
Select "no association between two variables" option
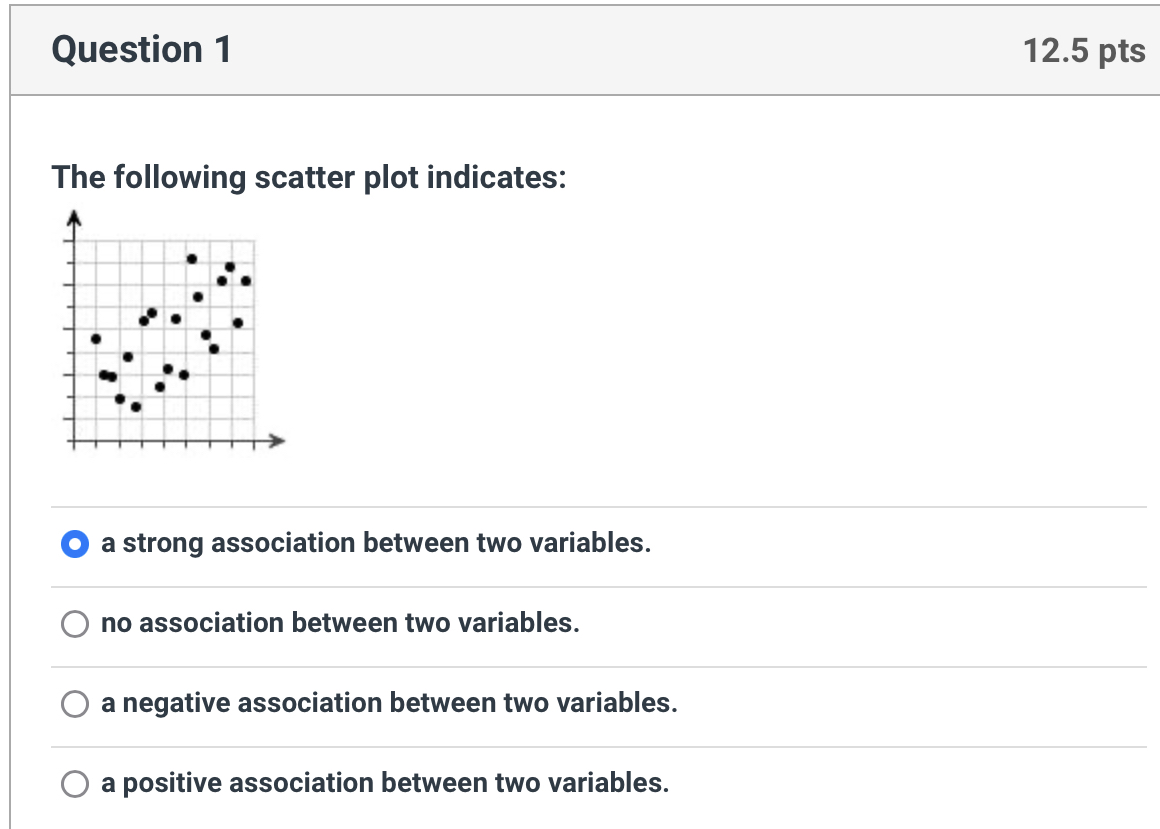point(73,623)
